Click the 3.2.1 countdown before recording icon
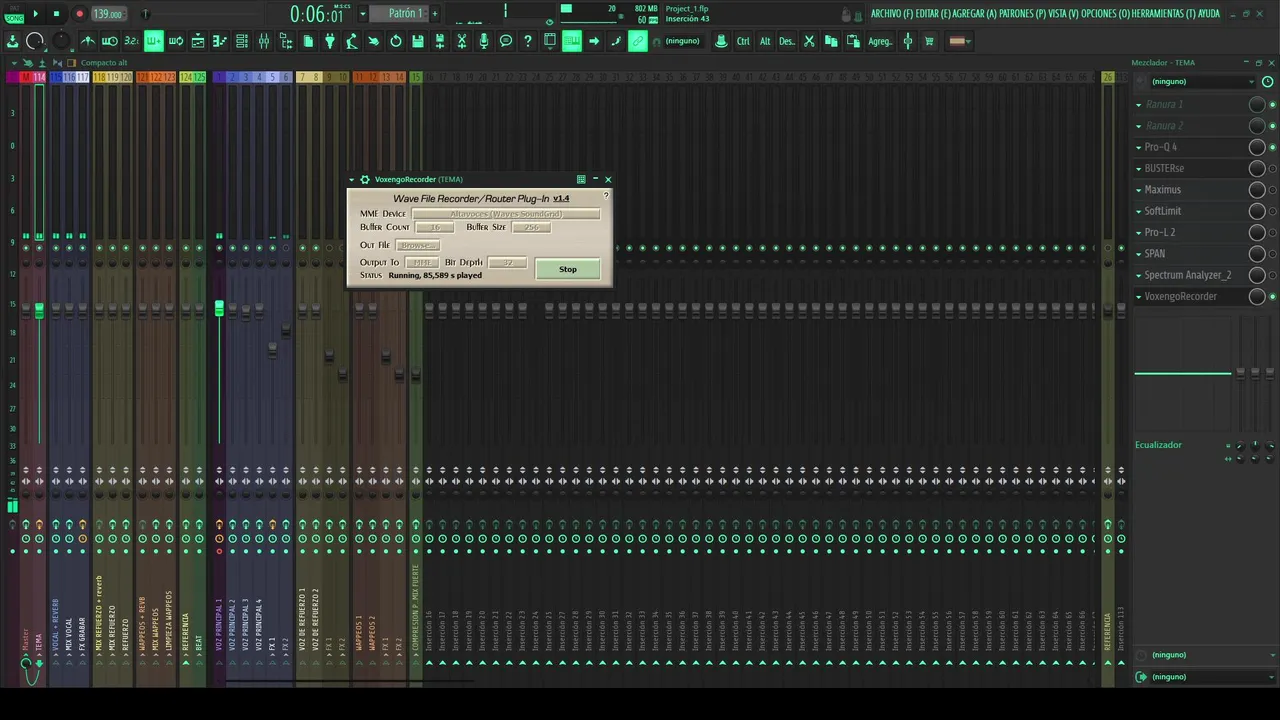The width and height of the screenshot is (1280, 720). (x=131, y=41)
